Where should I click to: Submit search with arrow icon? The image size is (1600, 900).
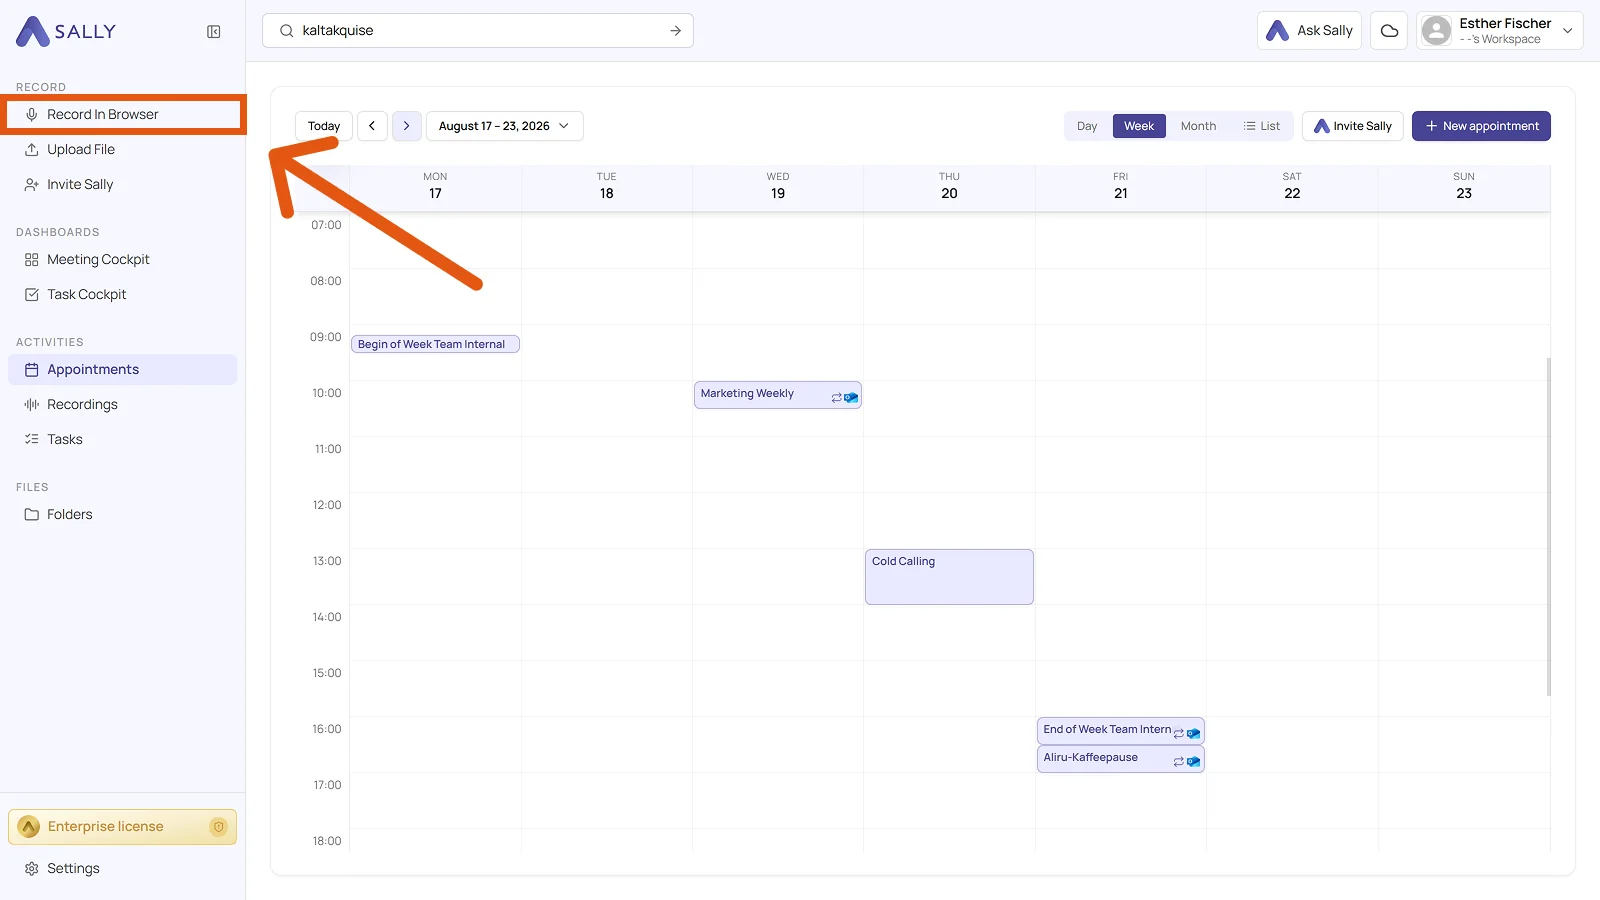point(676,31)
